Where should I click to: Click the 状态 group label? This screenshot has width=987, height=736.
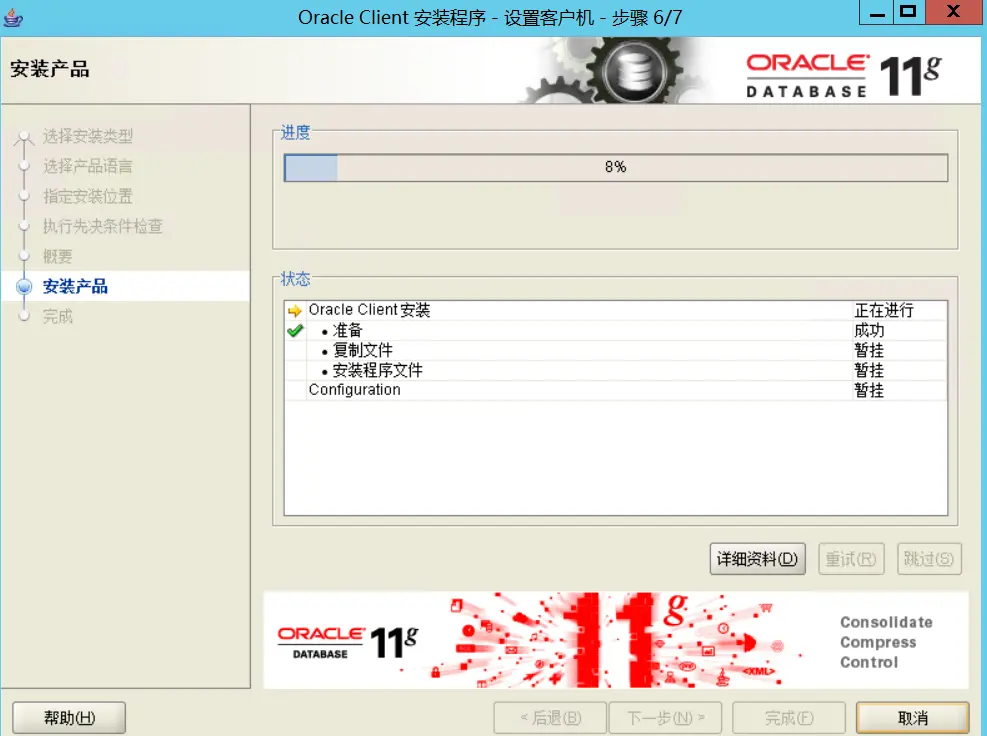[x=295, y=278]
